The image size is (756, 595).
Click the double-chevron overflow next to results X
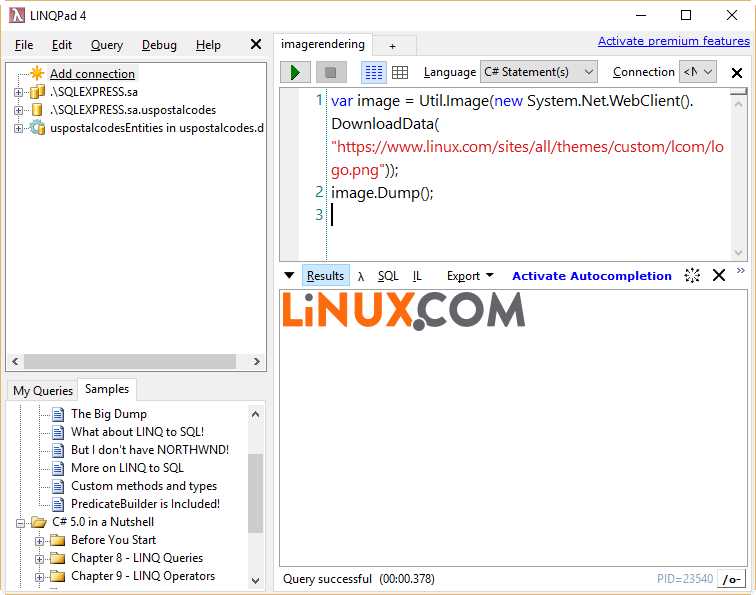pyautogui.click(x=741, y=270)
